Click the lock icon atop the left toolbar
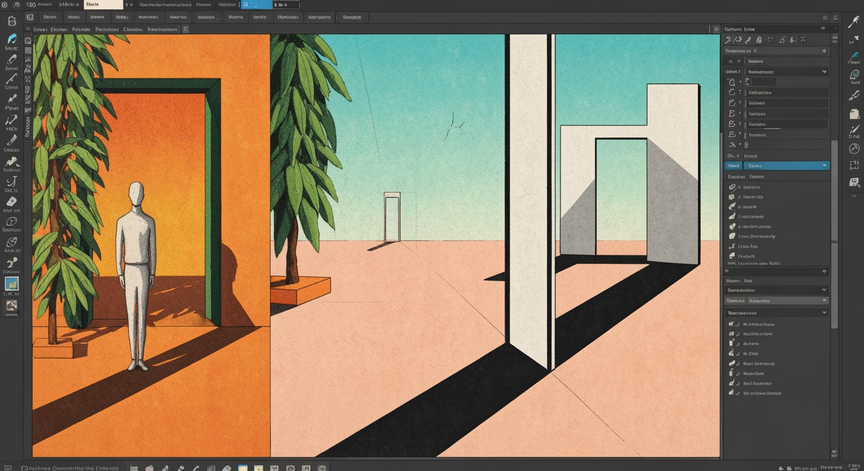 [12, 21]
